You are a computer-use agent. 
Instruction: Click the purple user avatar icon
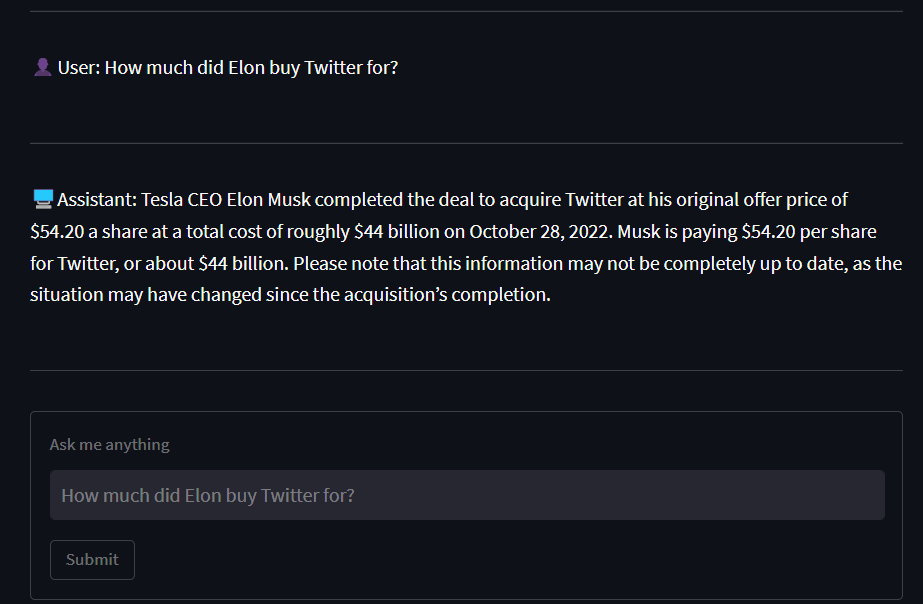coord(42,68)
